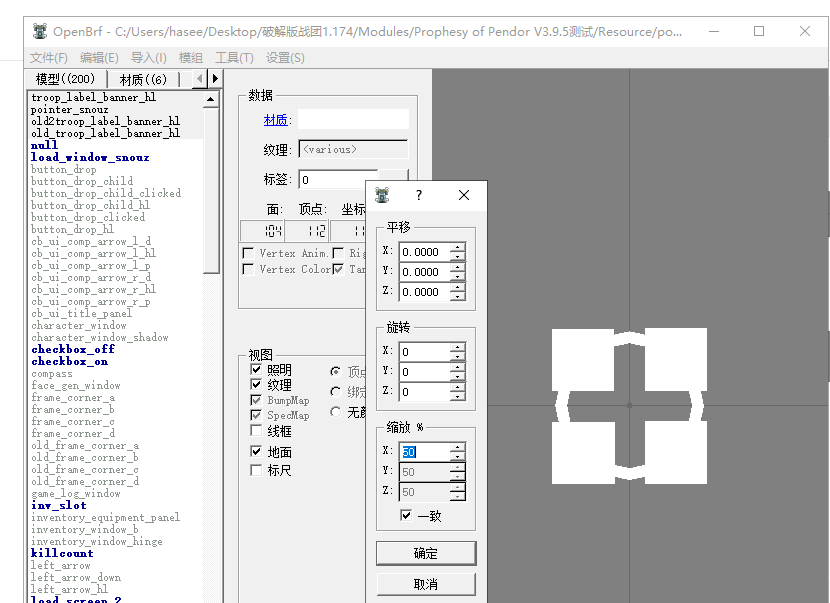Decrease 平移 Z with the down spinner arrow

coord(458,296)
